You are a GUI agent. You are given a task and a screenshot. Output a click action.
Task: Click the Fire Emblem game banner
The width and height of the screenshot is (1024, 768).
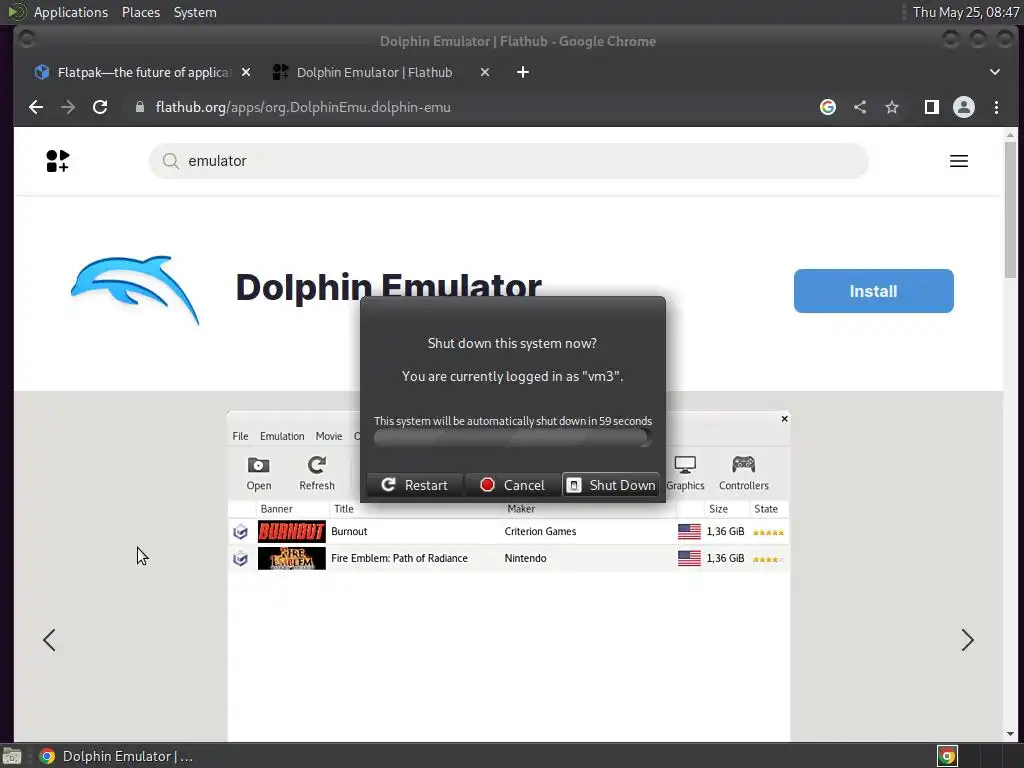(291, 558)
